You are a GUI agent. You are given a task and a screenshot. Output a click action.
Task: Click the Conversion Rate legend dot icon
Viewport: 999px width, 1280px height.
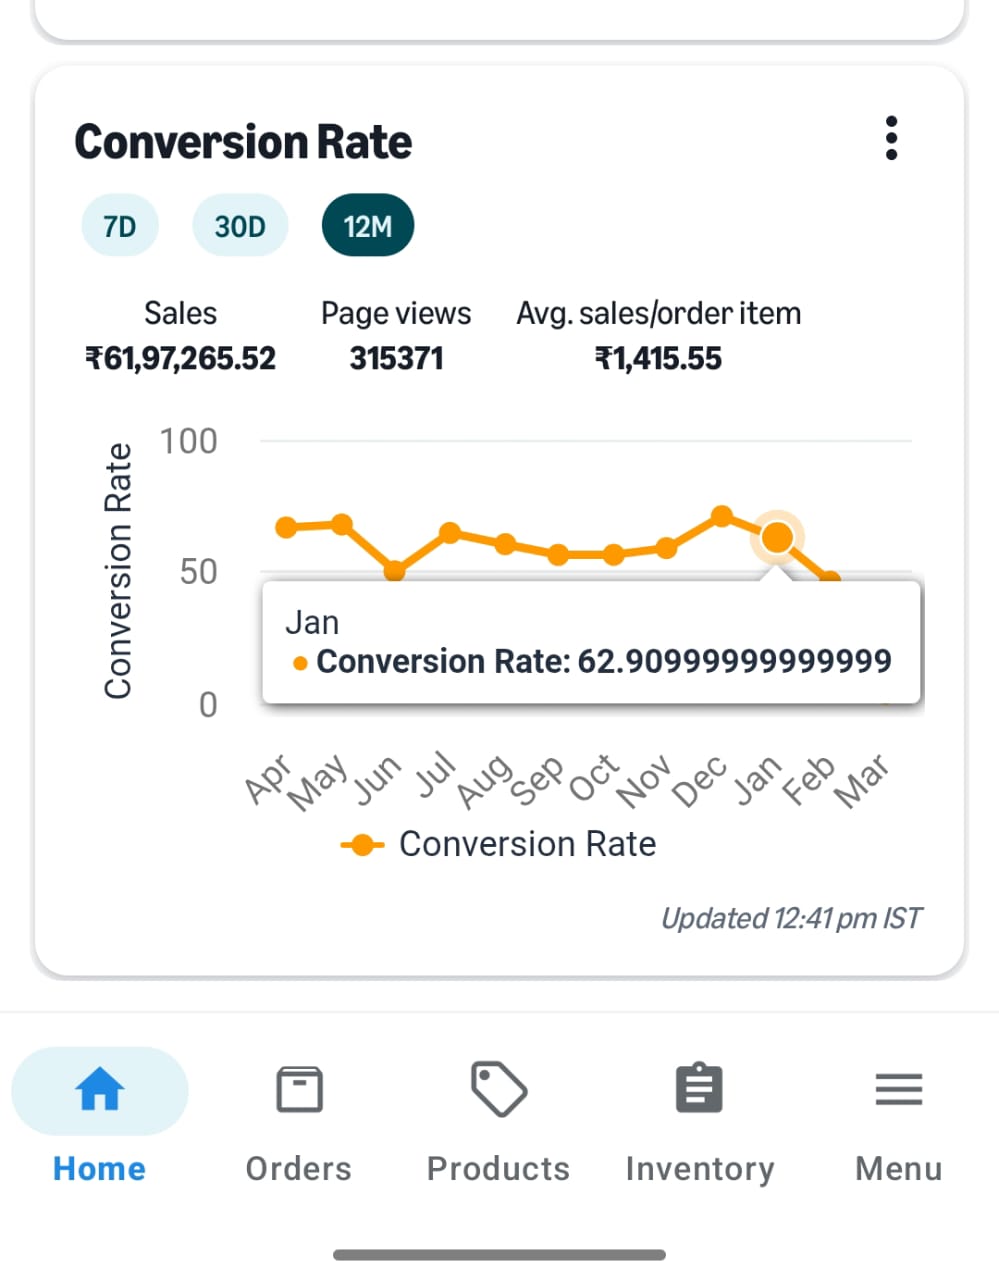point(362,844)
